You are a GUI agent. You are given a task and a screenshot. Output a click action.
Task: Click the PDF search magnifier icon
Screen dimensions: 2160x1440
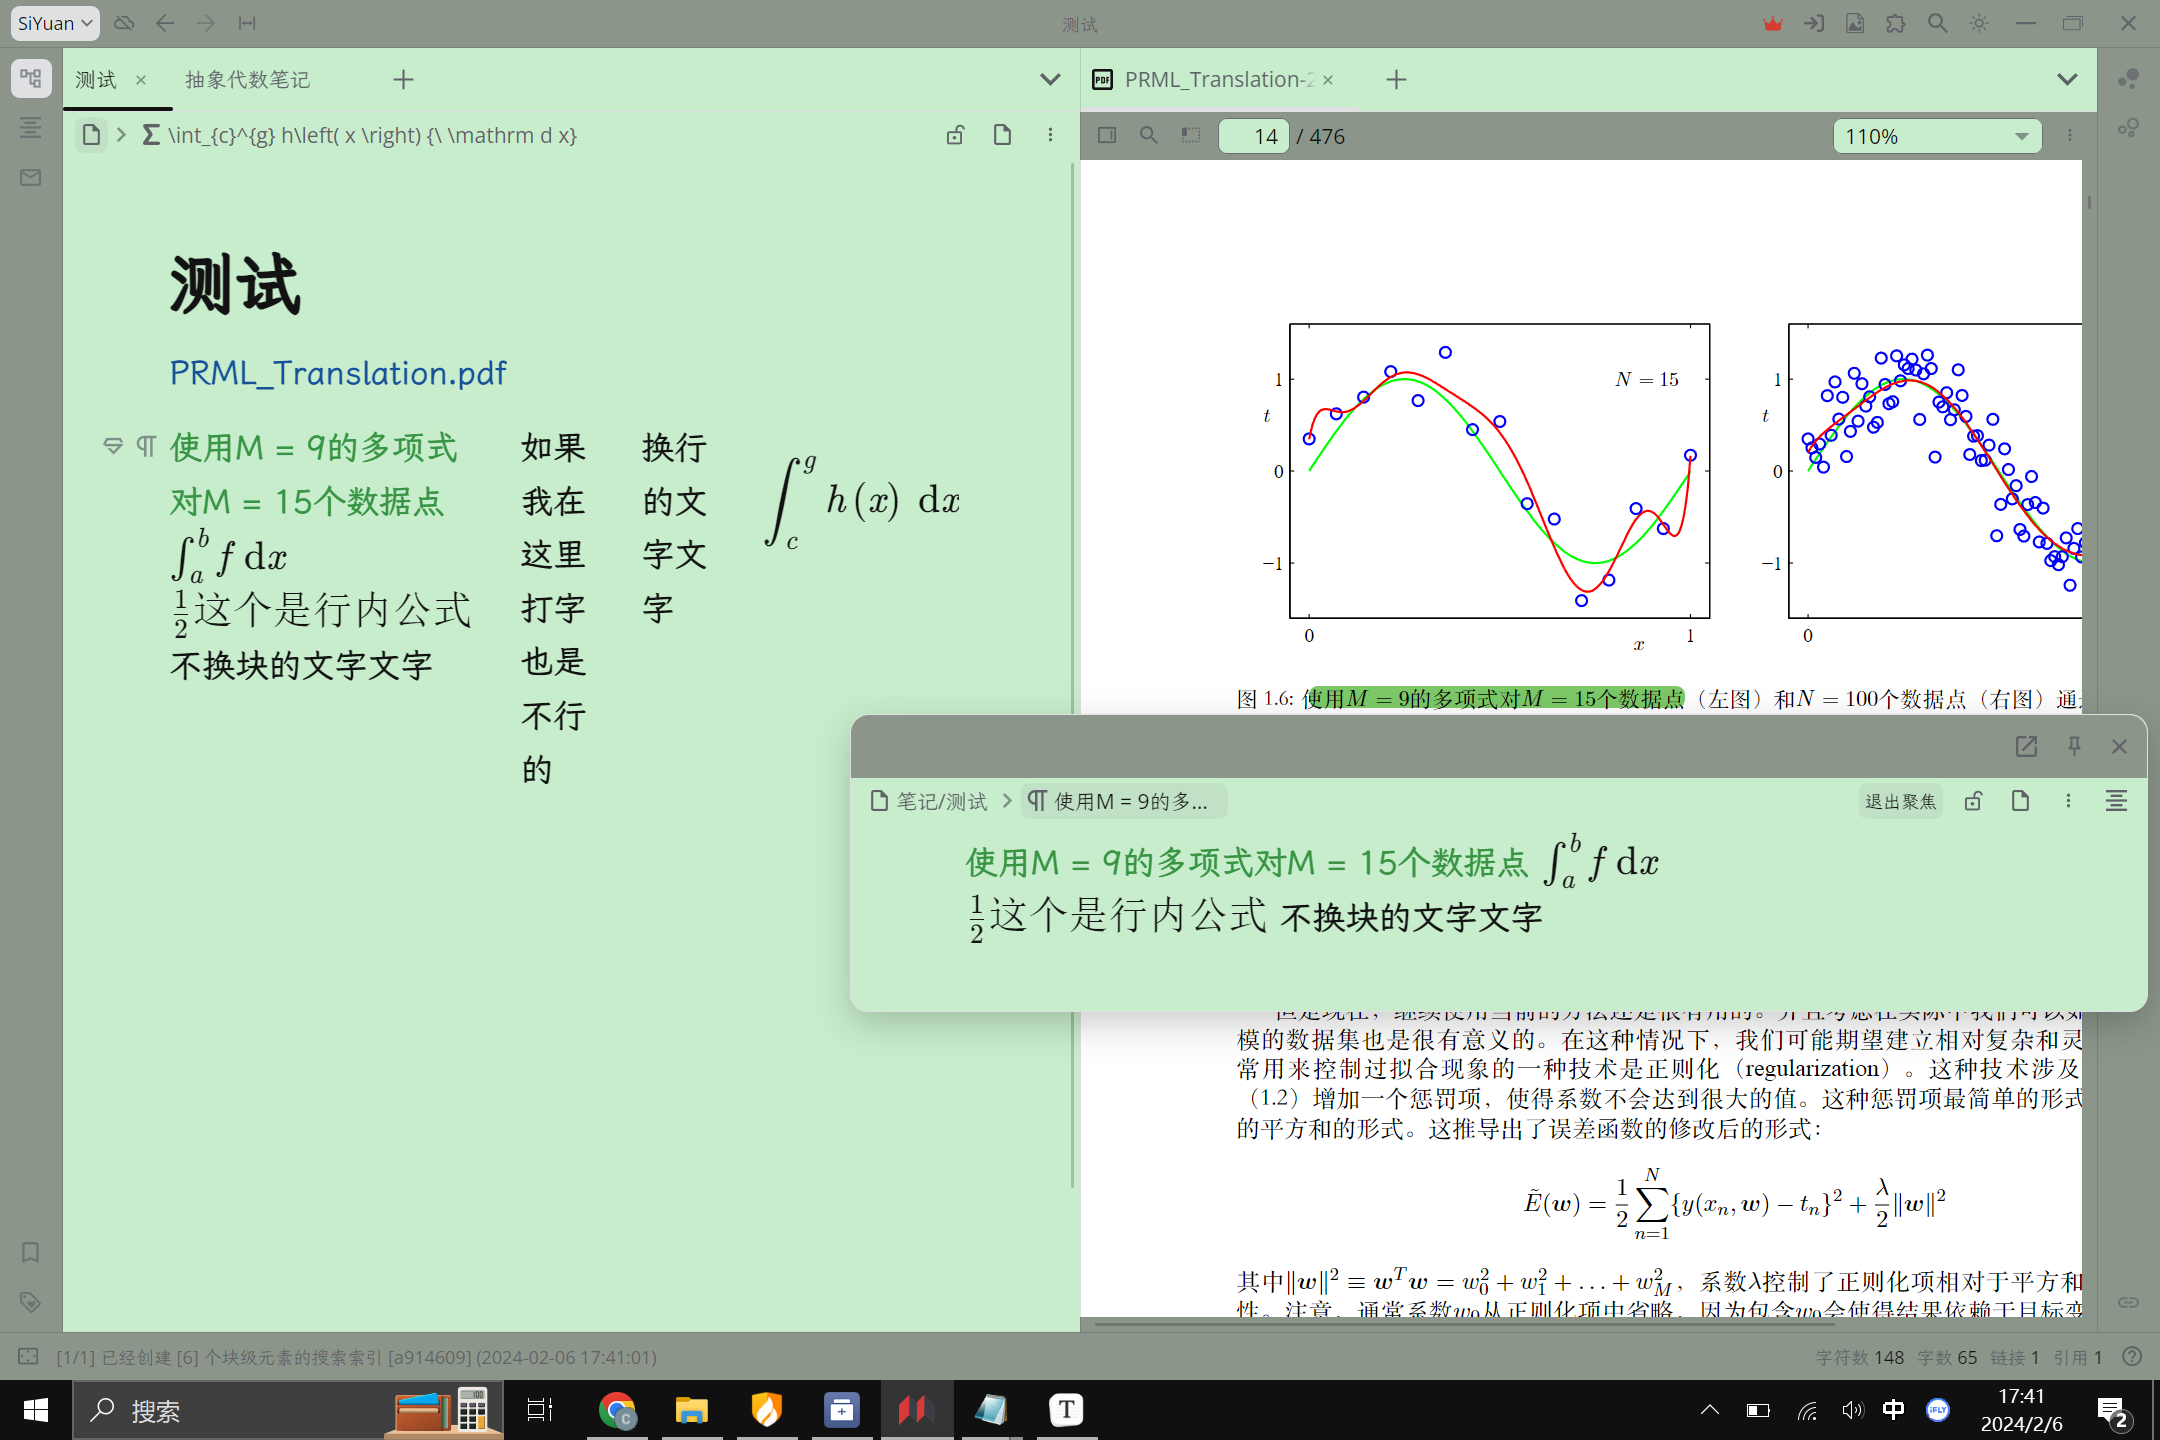coord(1149,135)
